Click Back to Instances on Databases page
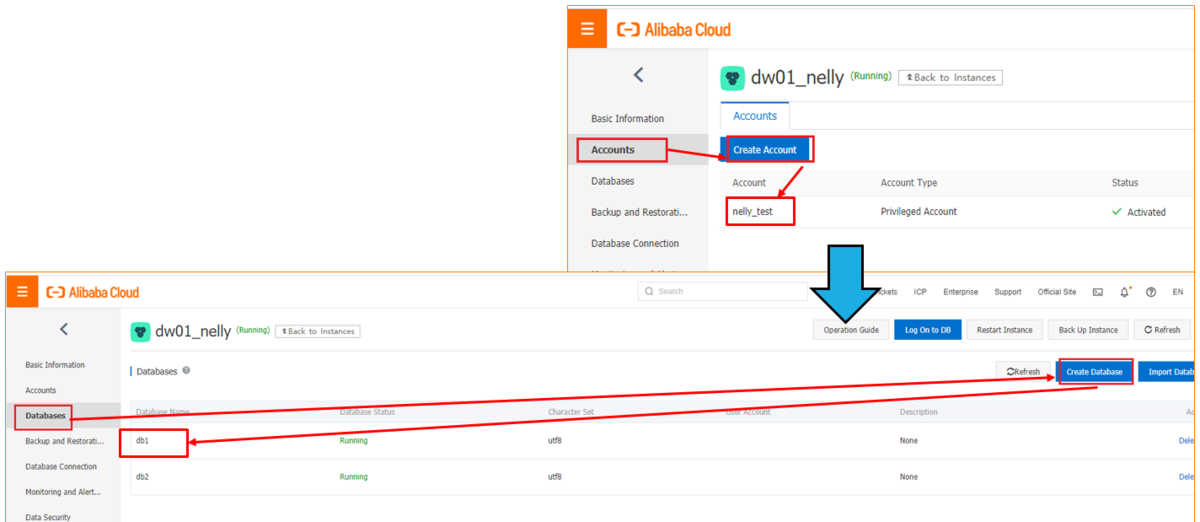This screenshot has width=1200, height=522. (x=318, y=331)
